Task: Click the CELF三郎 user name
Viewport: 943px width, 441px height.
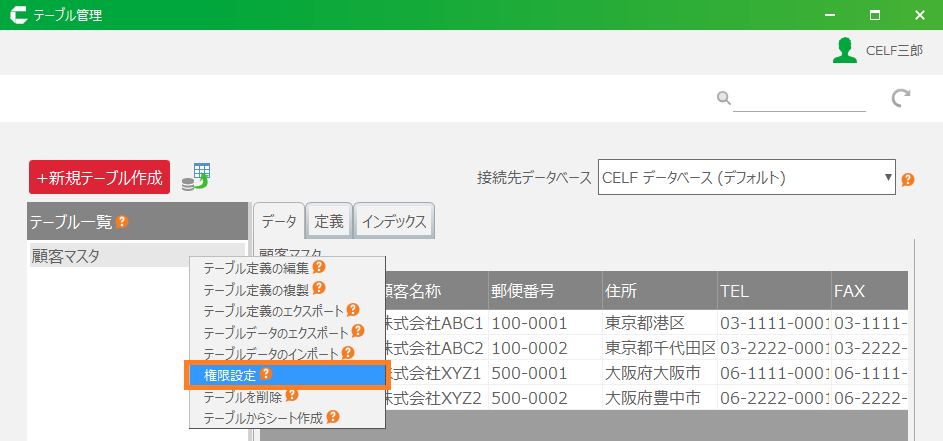Action: point(894,51)
